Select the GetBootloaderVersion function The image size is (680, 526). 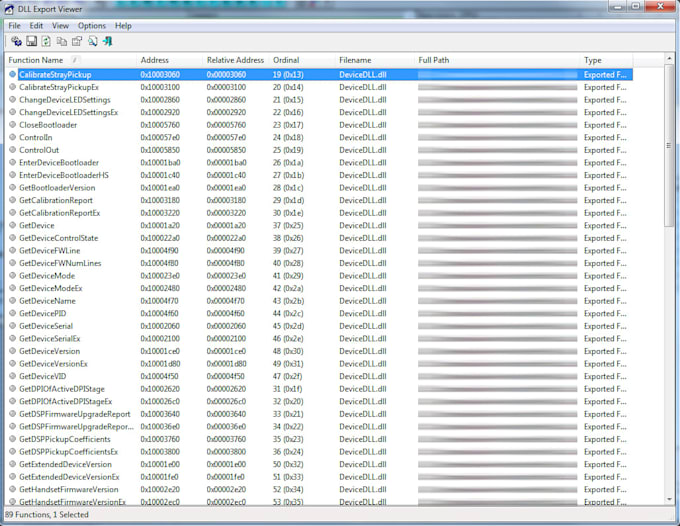pyautogui.click(x=57, y=188)
